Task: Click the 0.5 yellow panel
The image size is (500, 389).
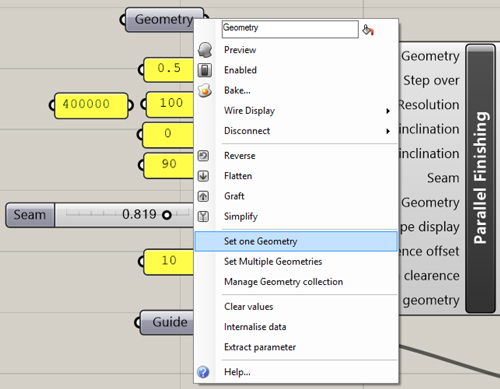Action: (x=169, y=69)
